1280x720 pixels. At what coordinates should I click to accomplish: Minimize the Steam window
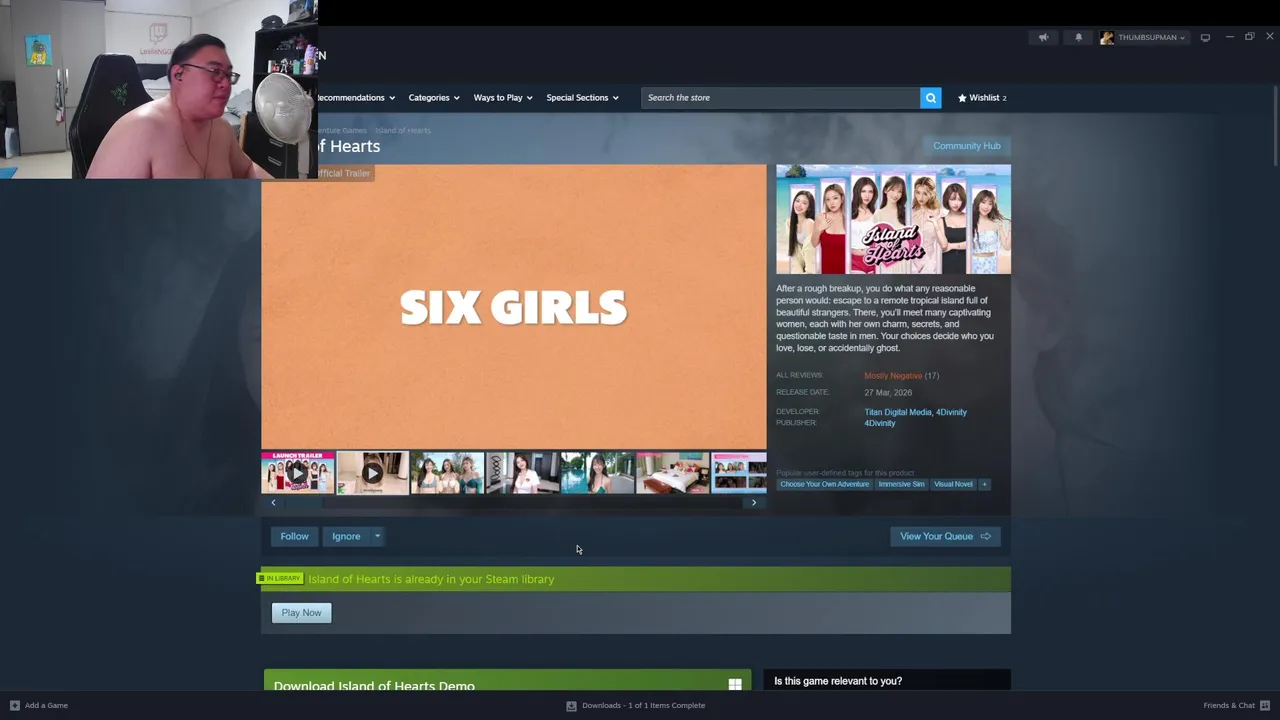[x=1230, y=37]
